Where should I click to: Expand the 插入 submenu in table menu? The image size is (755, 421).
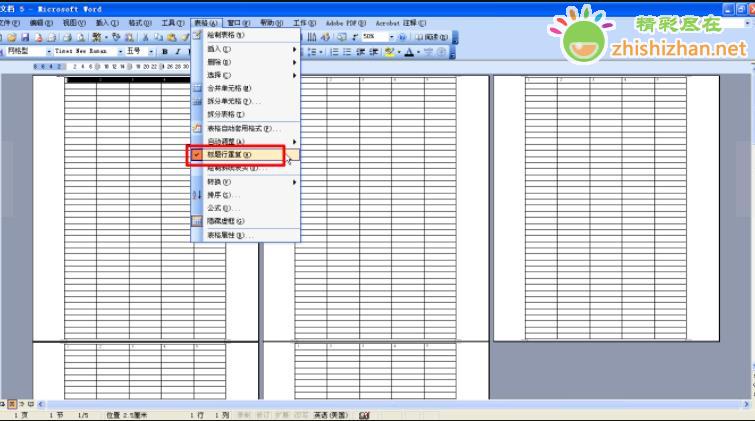(x=246, y=49)
